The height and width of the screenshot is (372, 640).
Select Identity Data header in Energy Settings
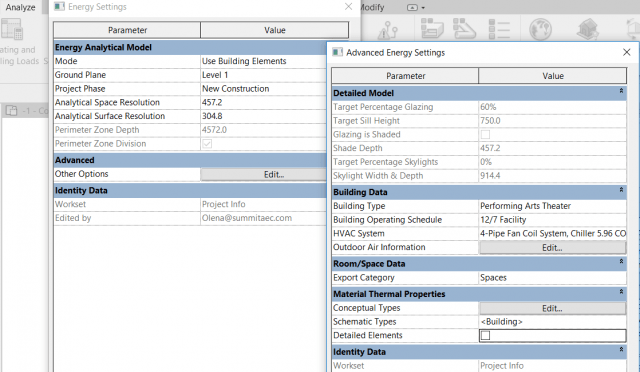[190, 190]
